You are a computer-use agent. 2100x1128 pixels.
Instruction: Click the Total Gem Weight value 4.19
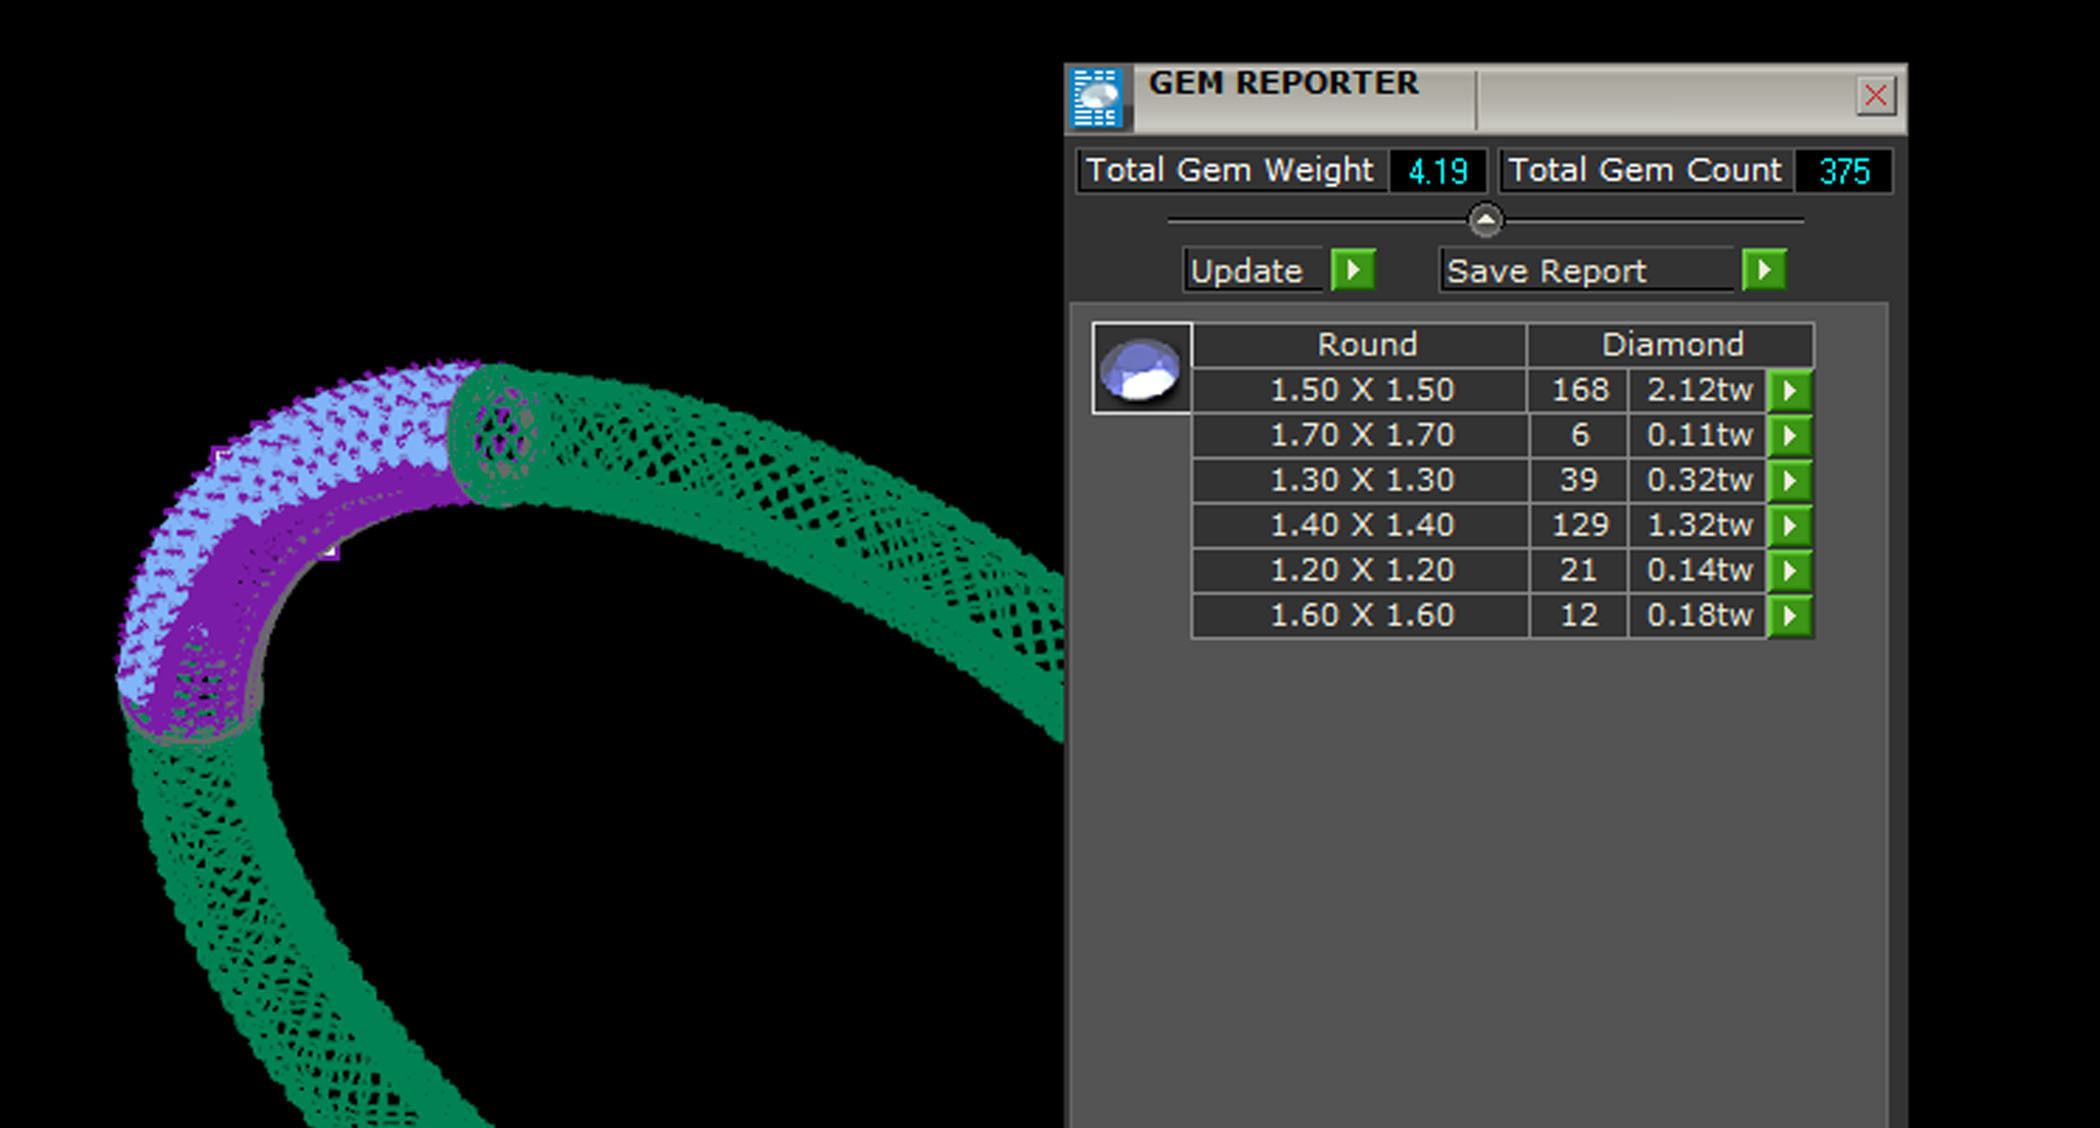[1437, 171]
